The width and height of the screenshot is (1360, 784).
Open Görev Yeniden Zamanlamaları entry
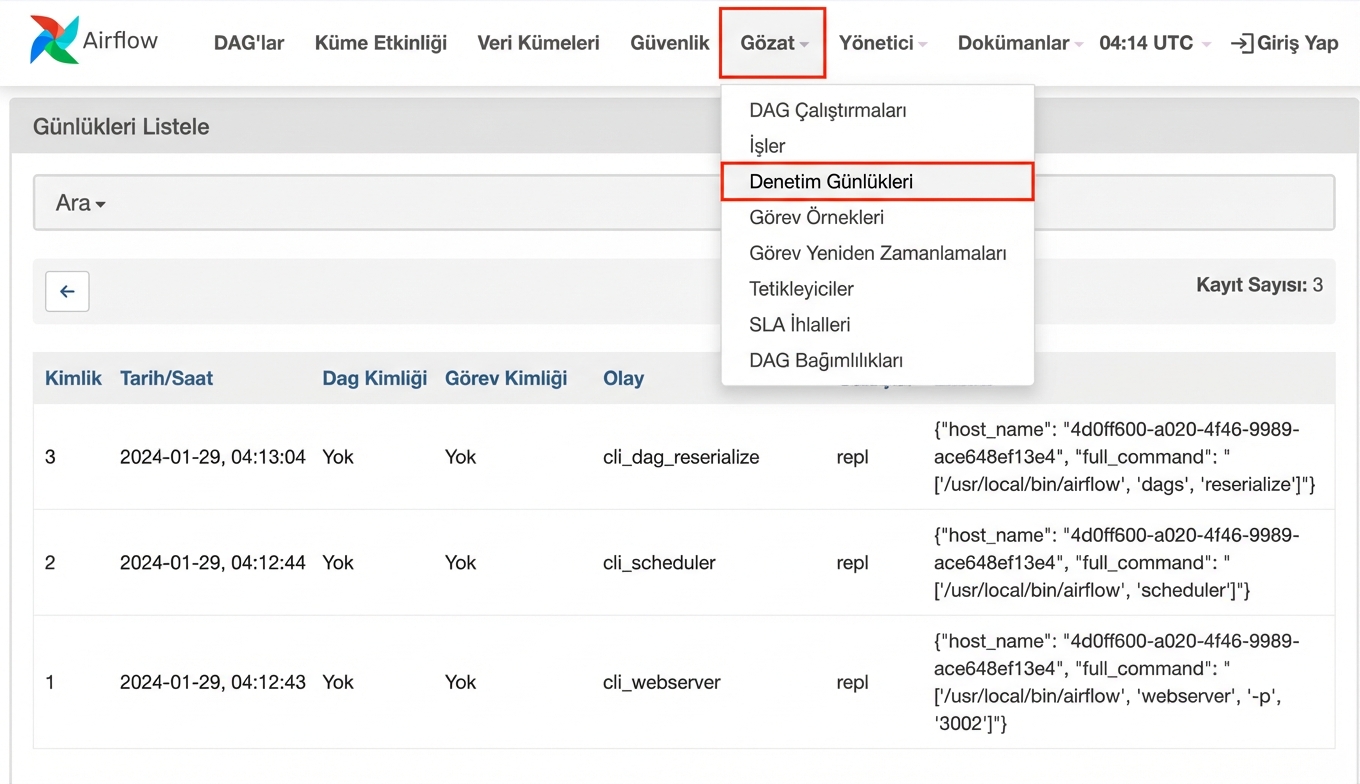click(877, 253)
